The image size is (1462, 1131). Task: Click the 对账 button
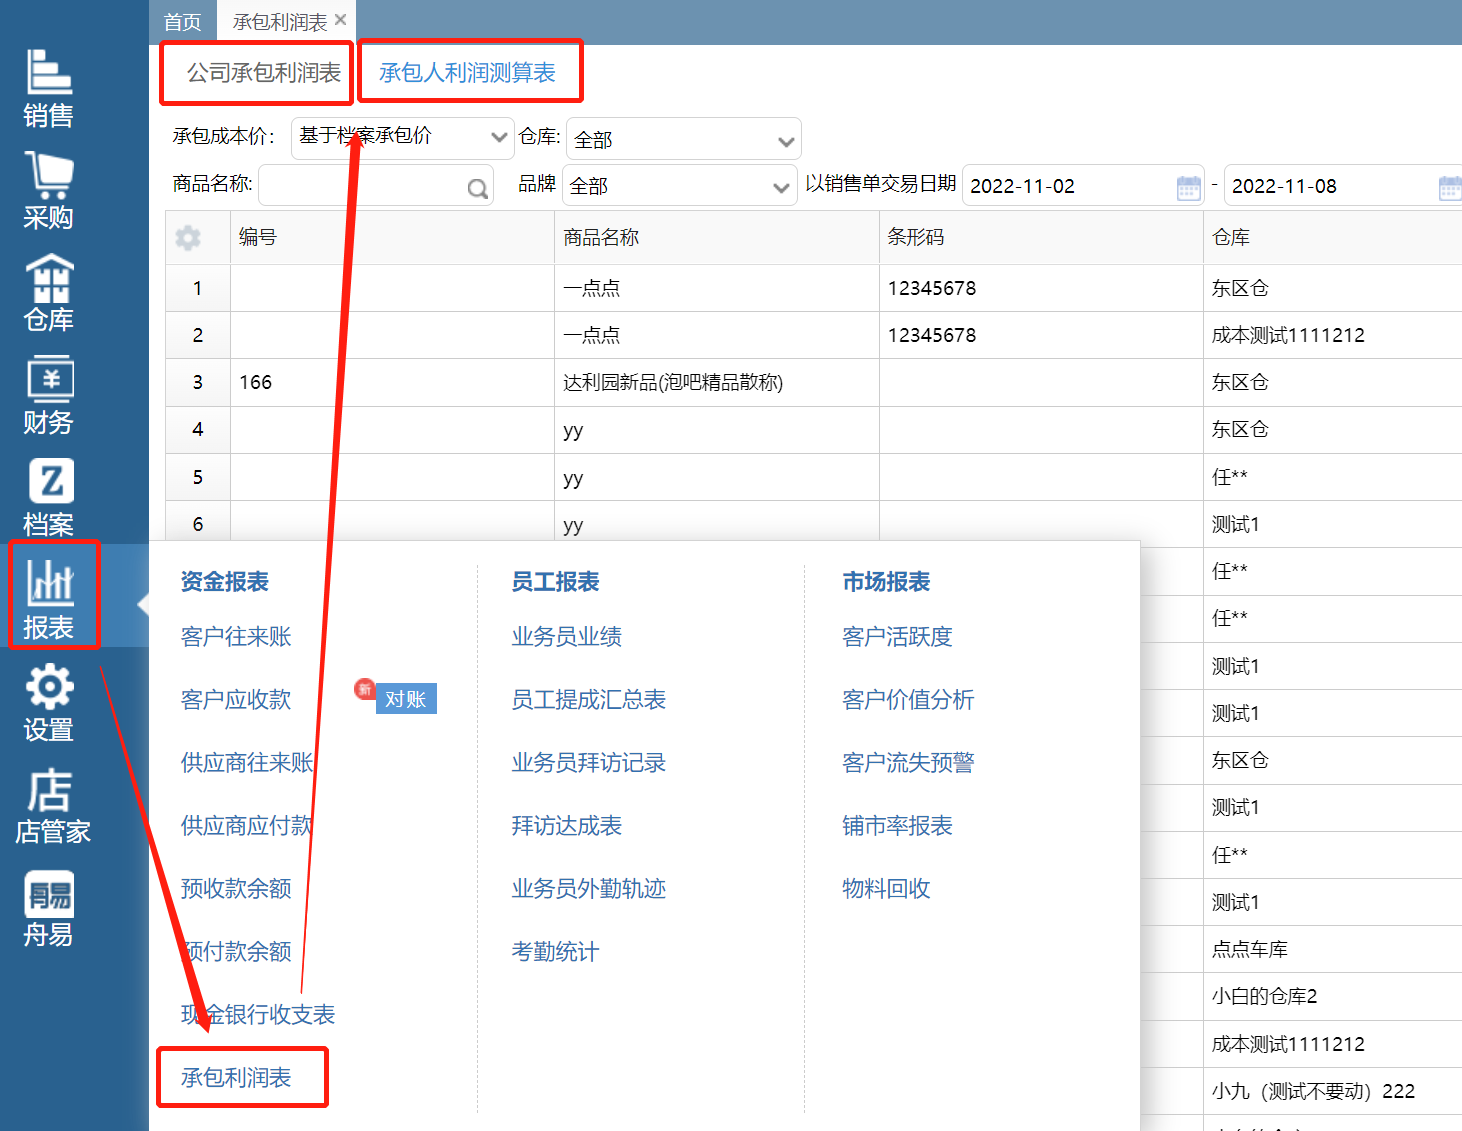(406, 699)
